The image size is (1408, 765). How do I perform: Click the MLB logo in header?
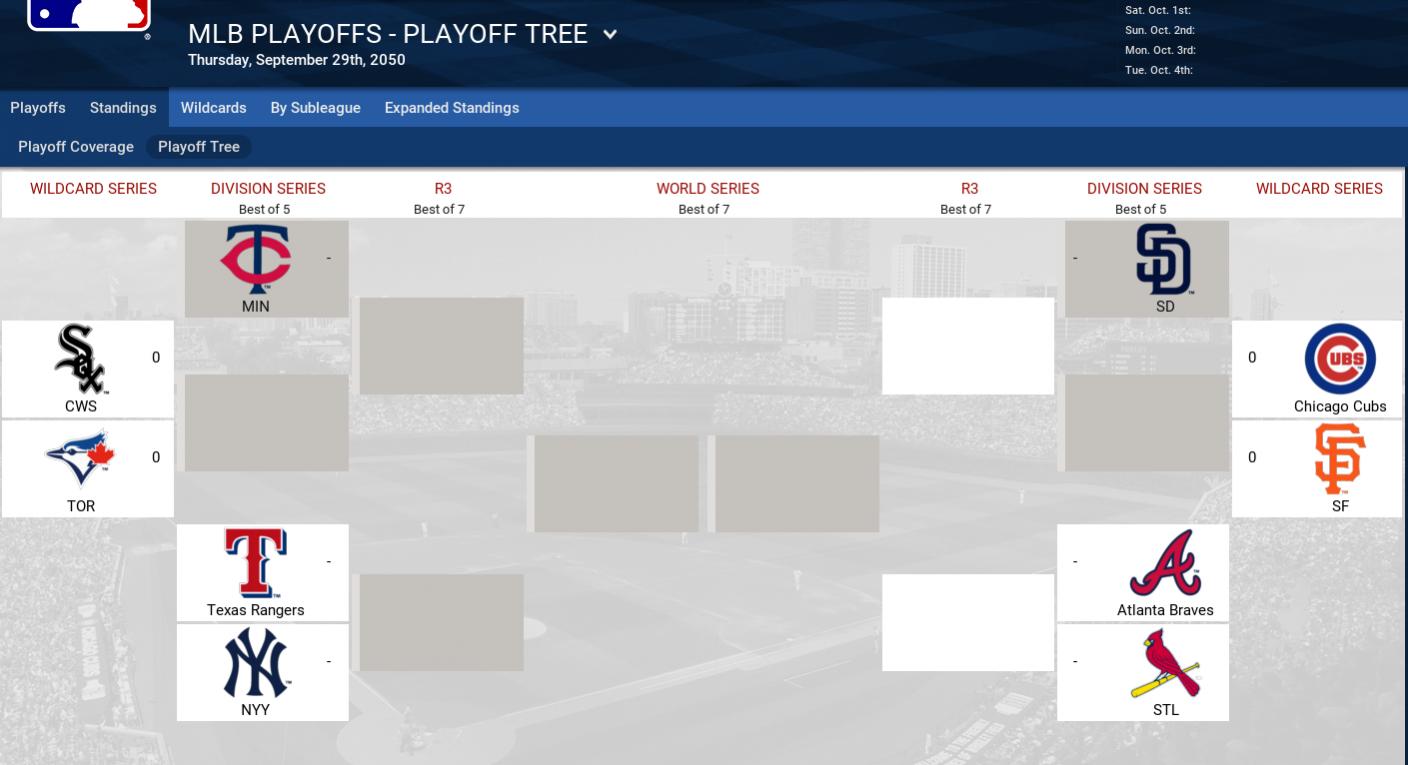(x=89, y=15)
